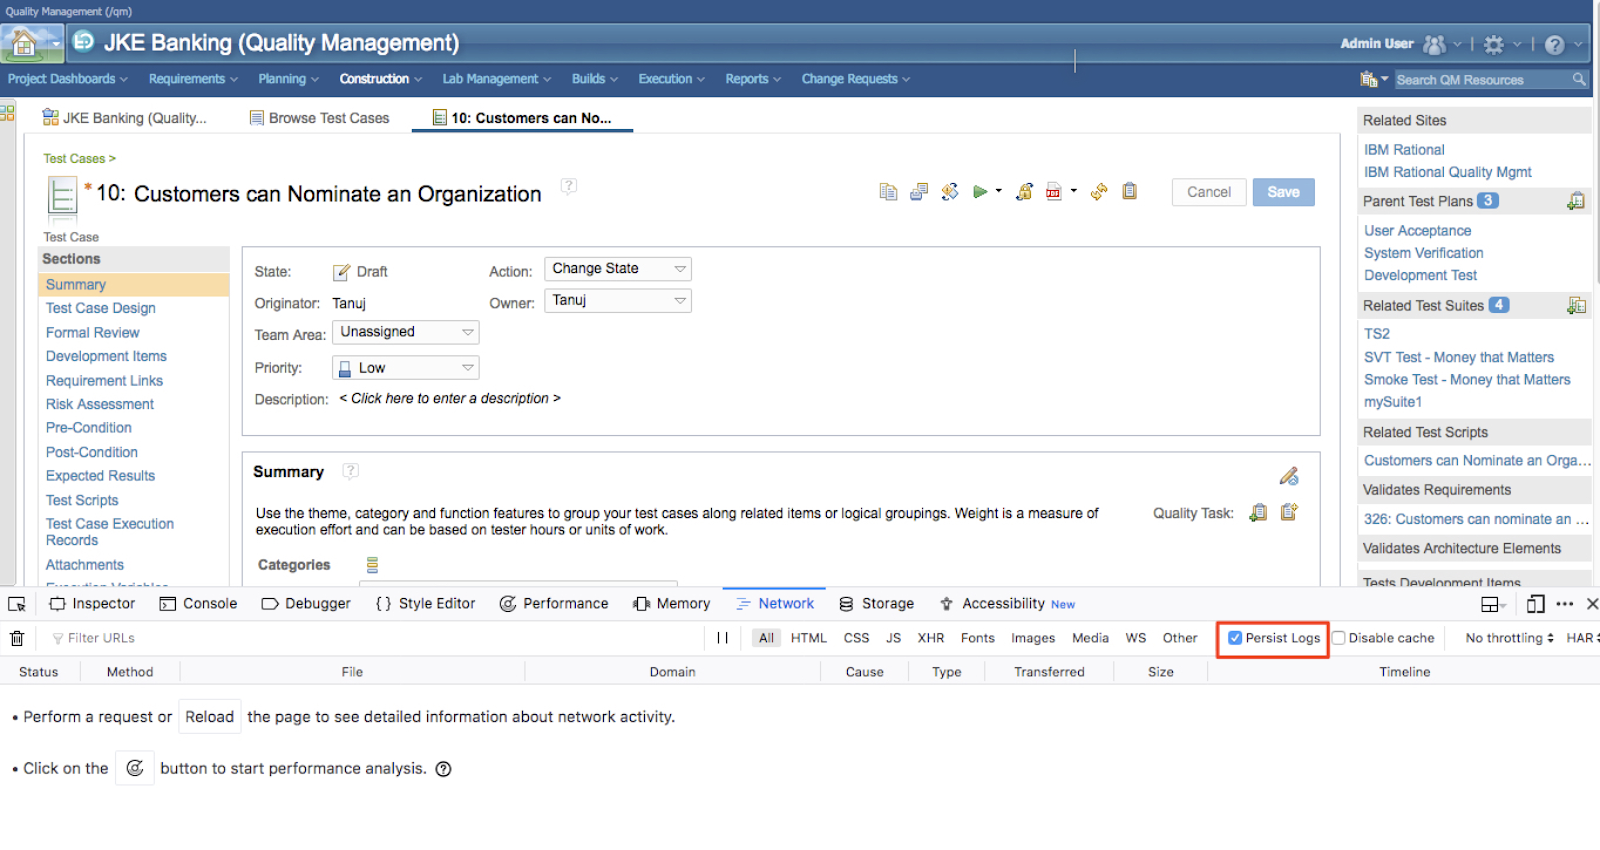Click the yellow refresh arrows icon
This screenshot has width=1600, height=850.
click(1099, 192)
